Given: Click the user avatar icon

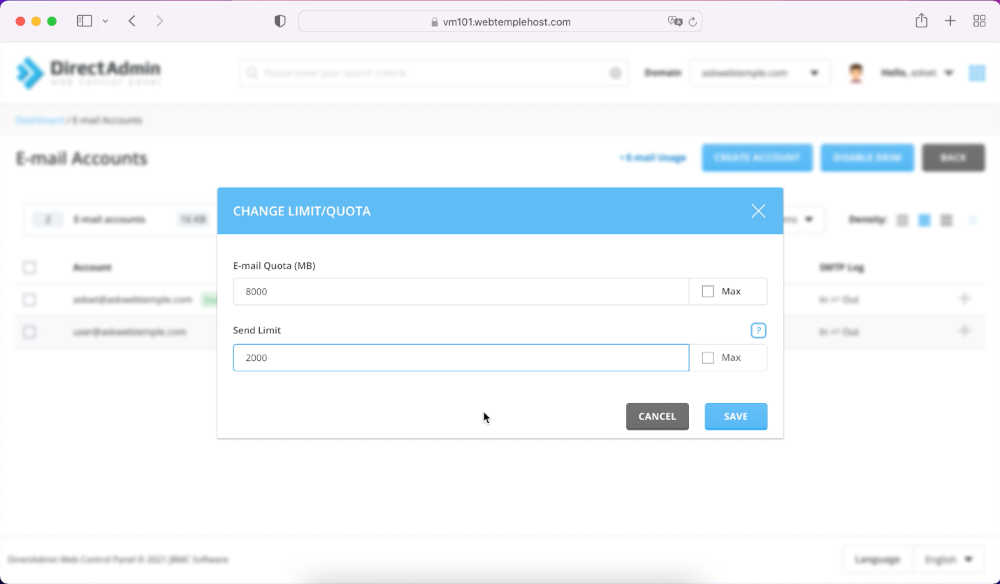Looking at the screenshot, I should (x=856, y=73).
